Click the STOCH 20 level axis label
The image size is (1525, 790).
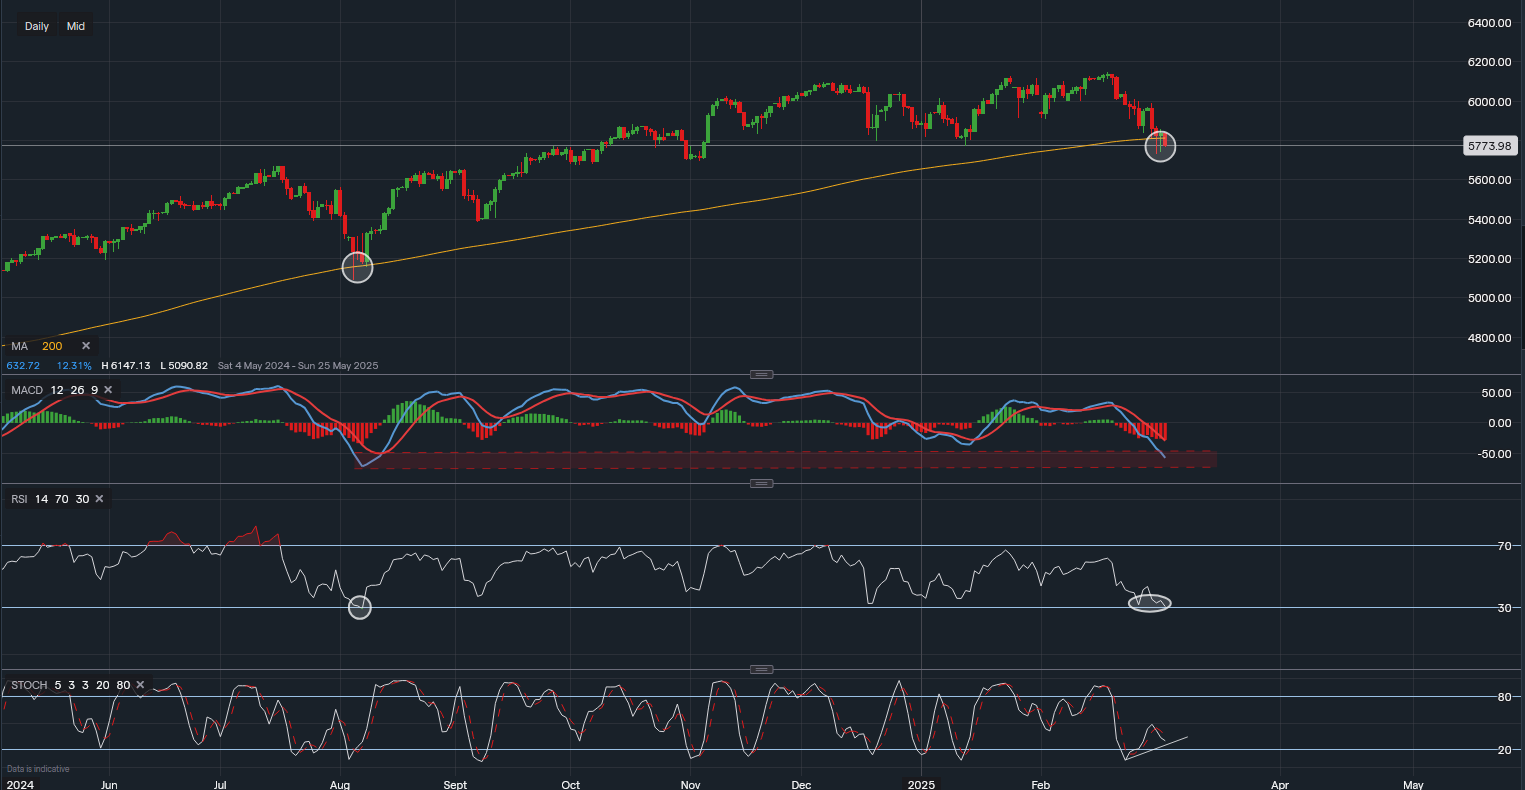pos(1503,750)
